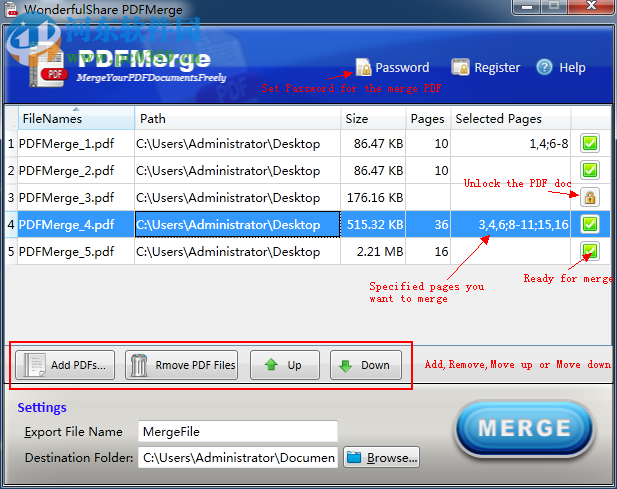Select the PDFMerge_3.pdf file name
Image resolution: width=617 pixels, height=489 pixels.
coord(67,197)
